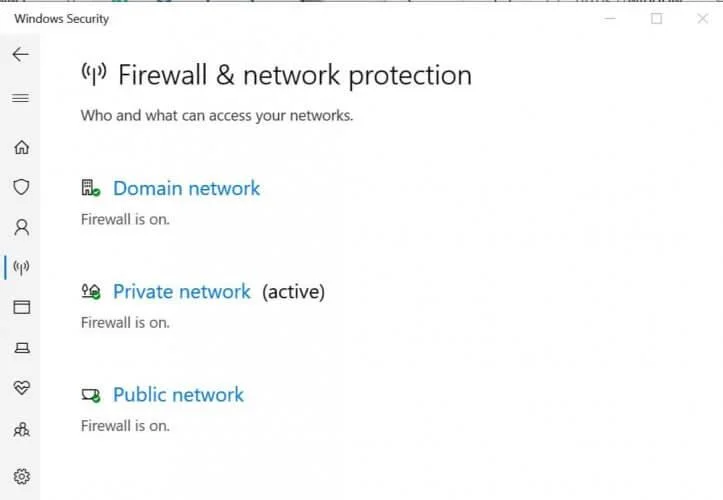The width and height of the screenshot is (723, 500).
Task: Open Device performance & health heart icon
Action: coord(21,387)
